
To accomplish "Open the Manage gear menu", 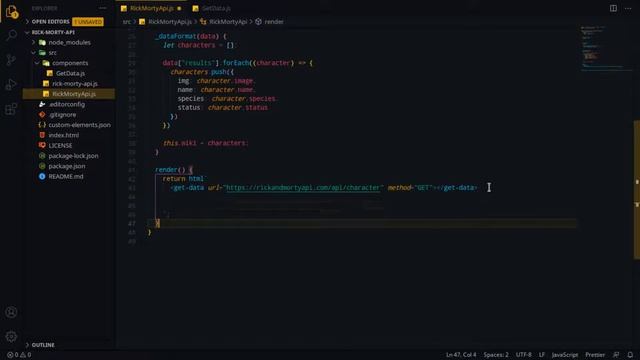I will 11,337.
